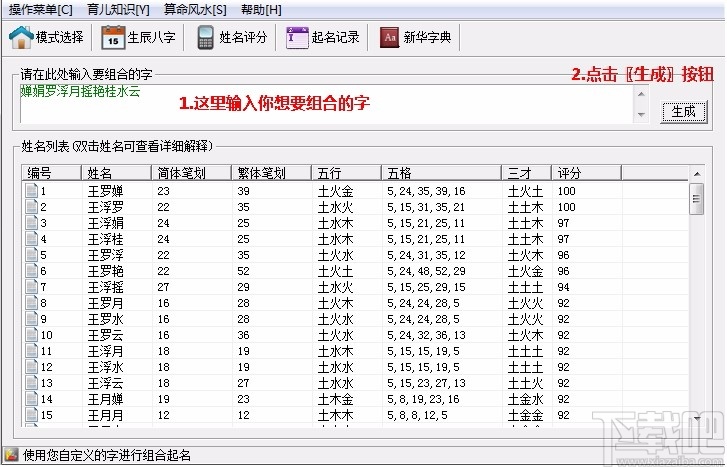
Task: Click the 生成 button
Action: (683, 112)
